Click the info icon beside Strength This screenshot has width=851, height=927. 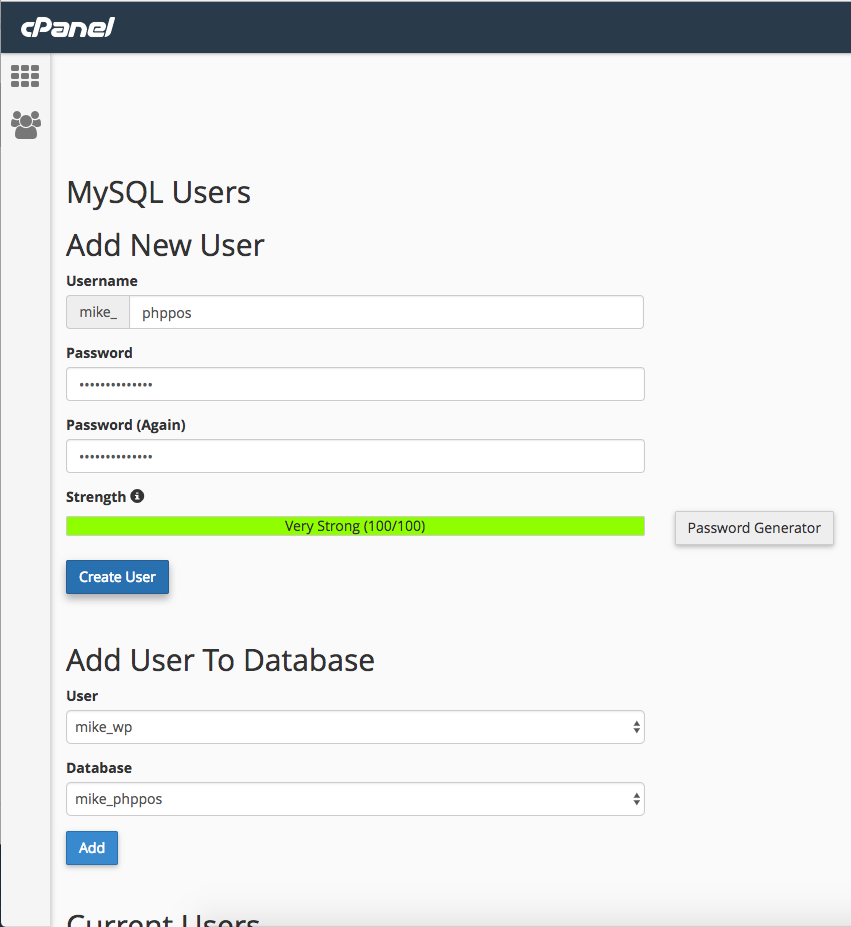coord(137,496)
